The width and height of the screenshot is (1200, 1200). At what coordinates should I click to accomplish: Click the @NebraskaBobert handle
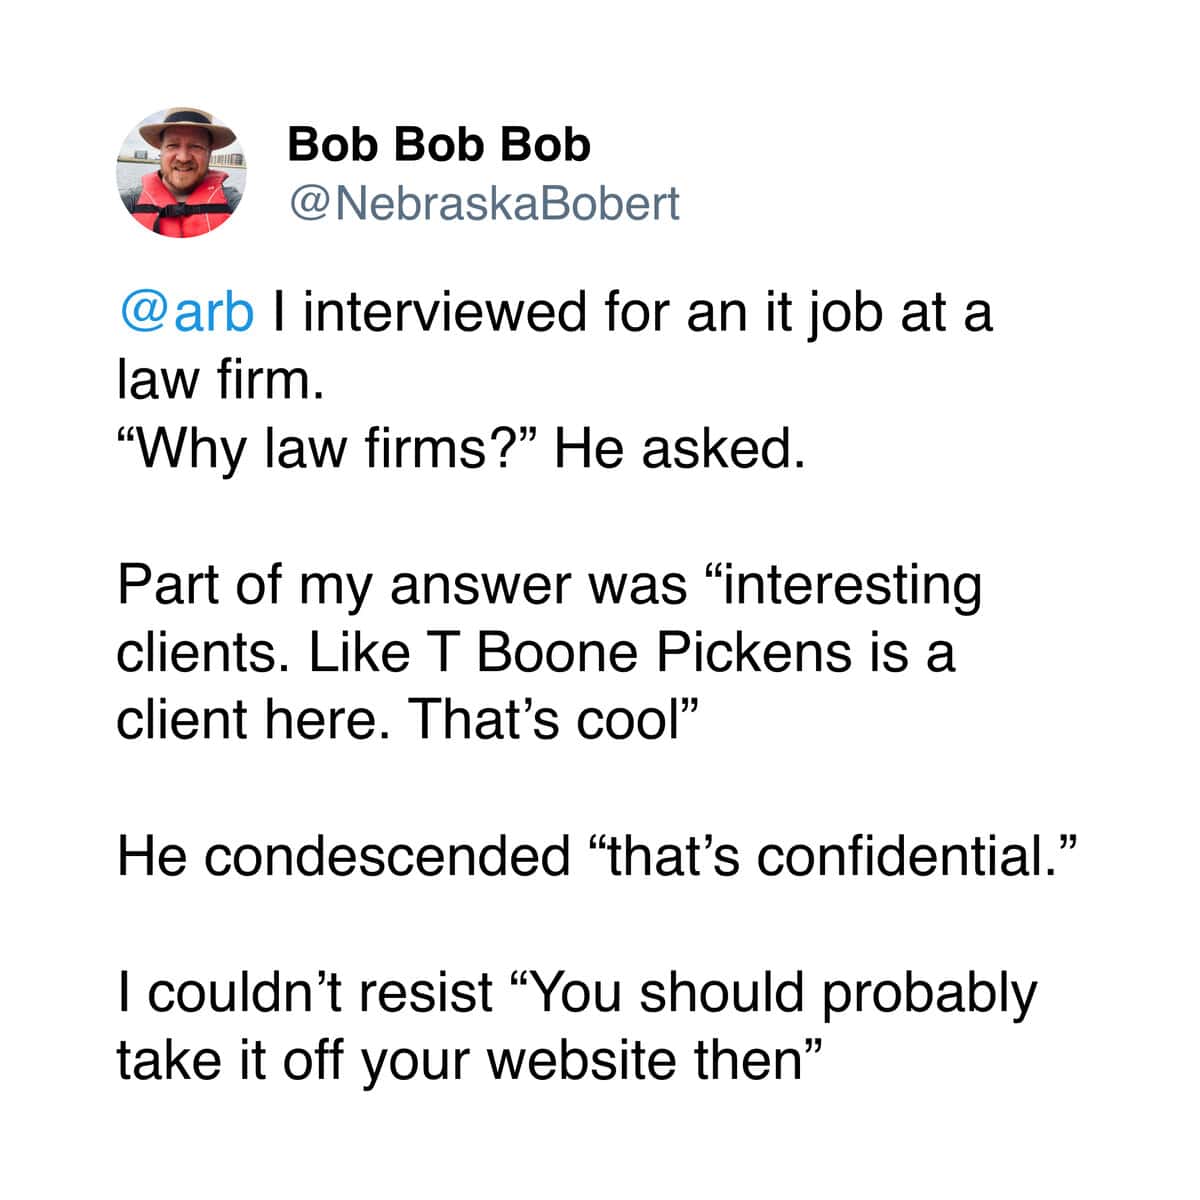(x=483, y=203)
